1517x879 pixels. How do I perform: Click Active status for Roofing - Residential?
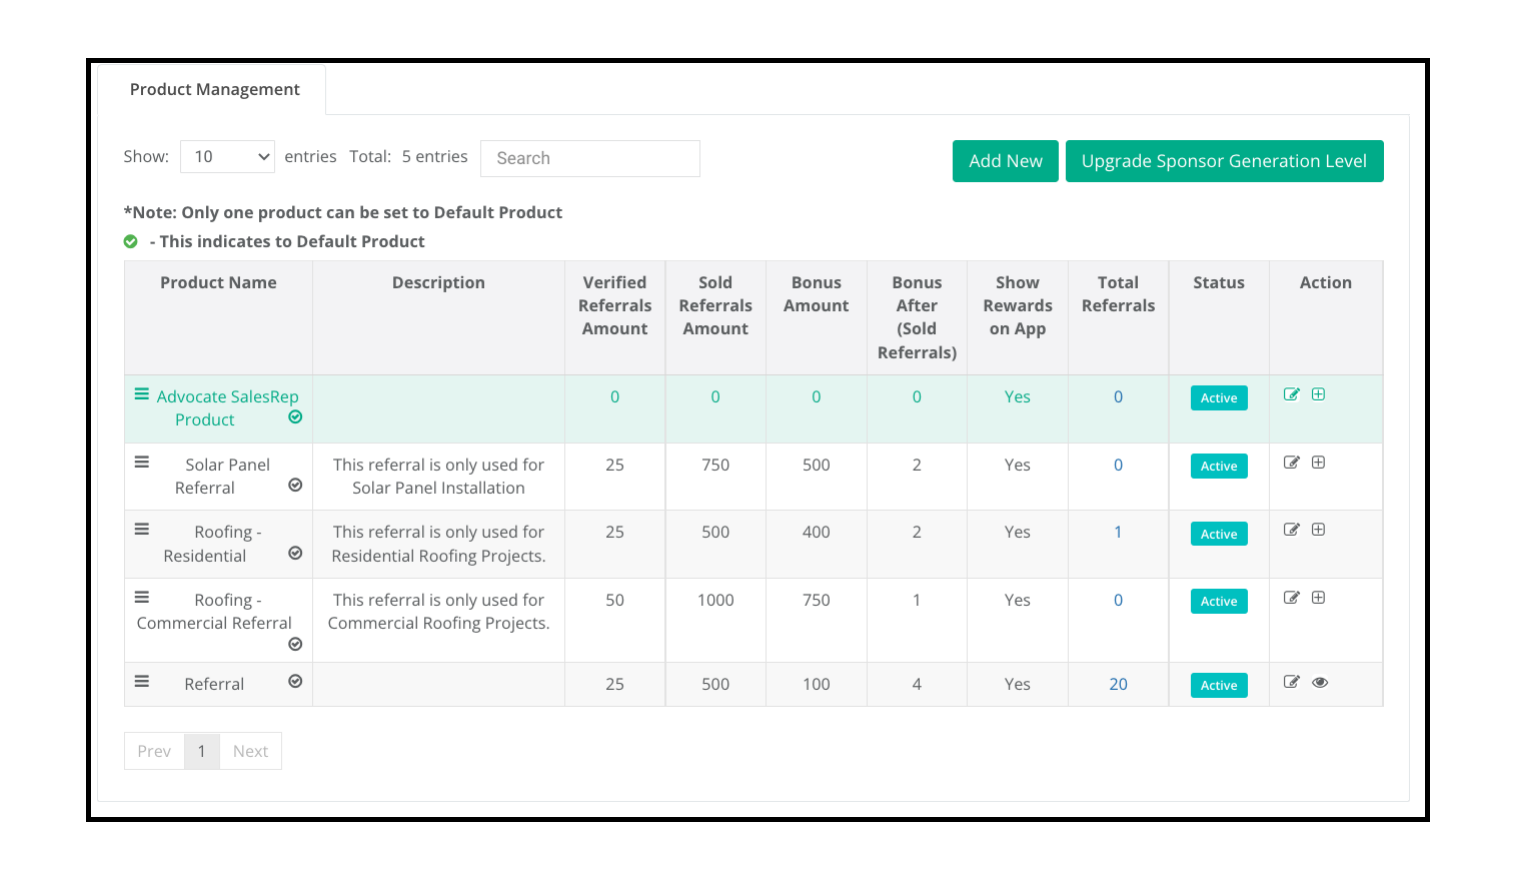(1219, 534)
